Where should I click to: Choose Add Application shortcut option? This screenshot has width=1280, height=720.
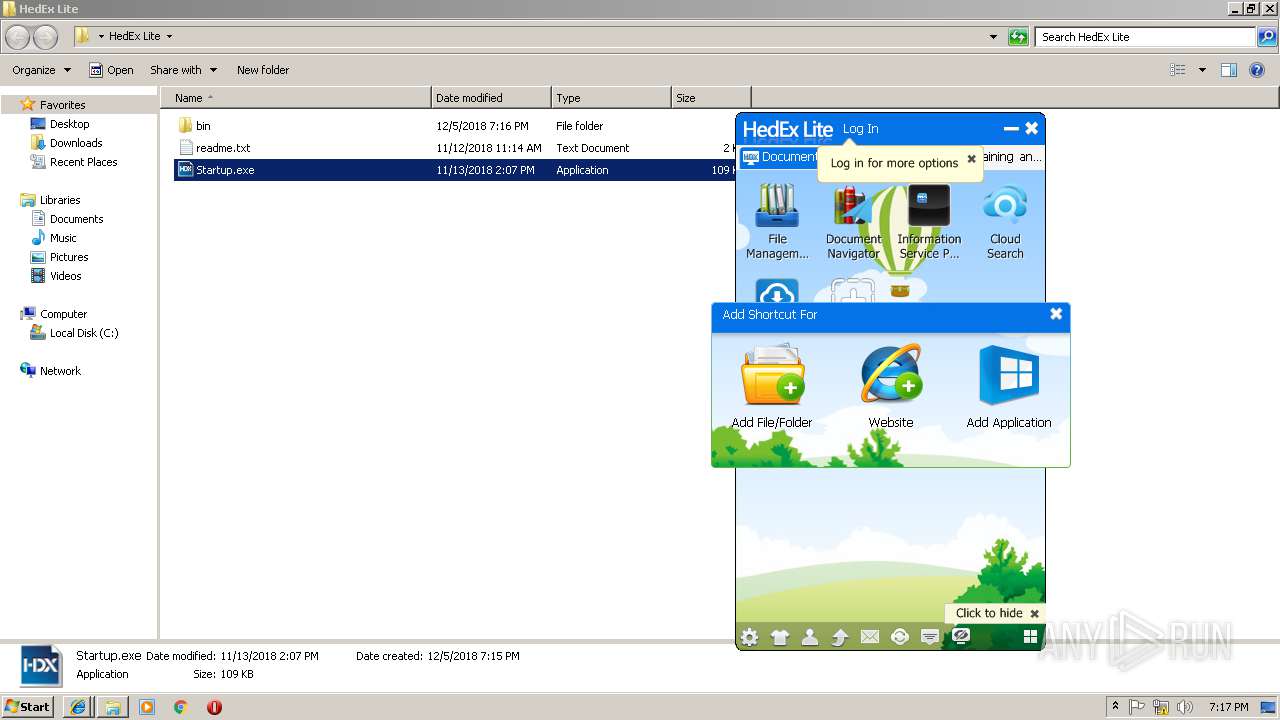point(1009,386)
